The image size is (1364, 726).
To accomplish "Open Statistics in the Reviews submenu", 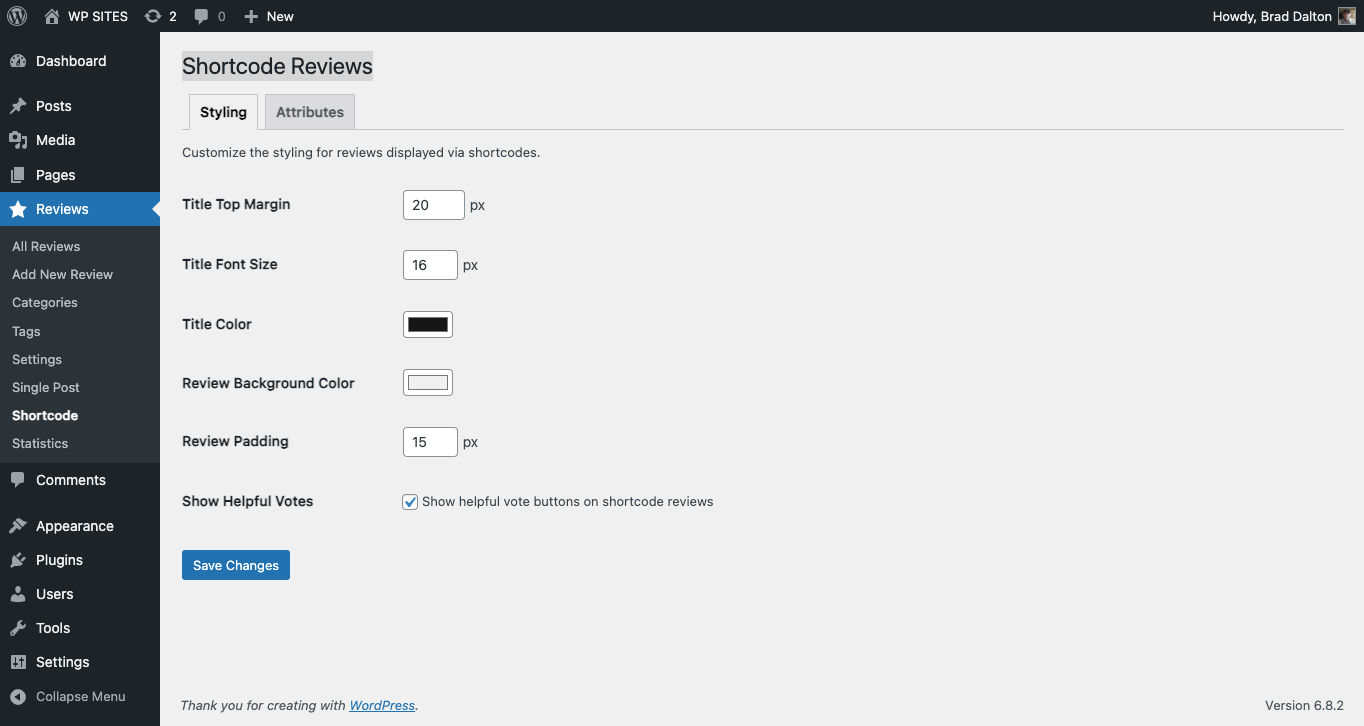I will [40, 443].
